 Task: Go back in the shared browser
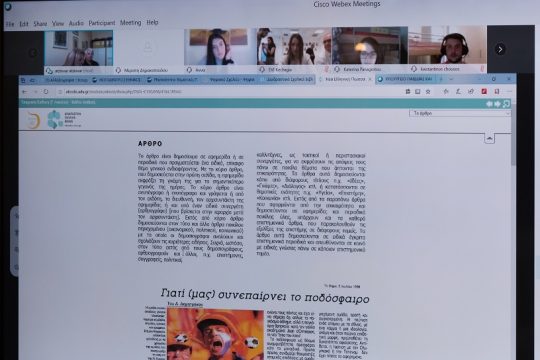24,92
